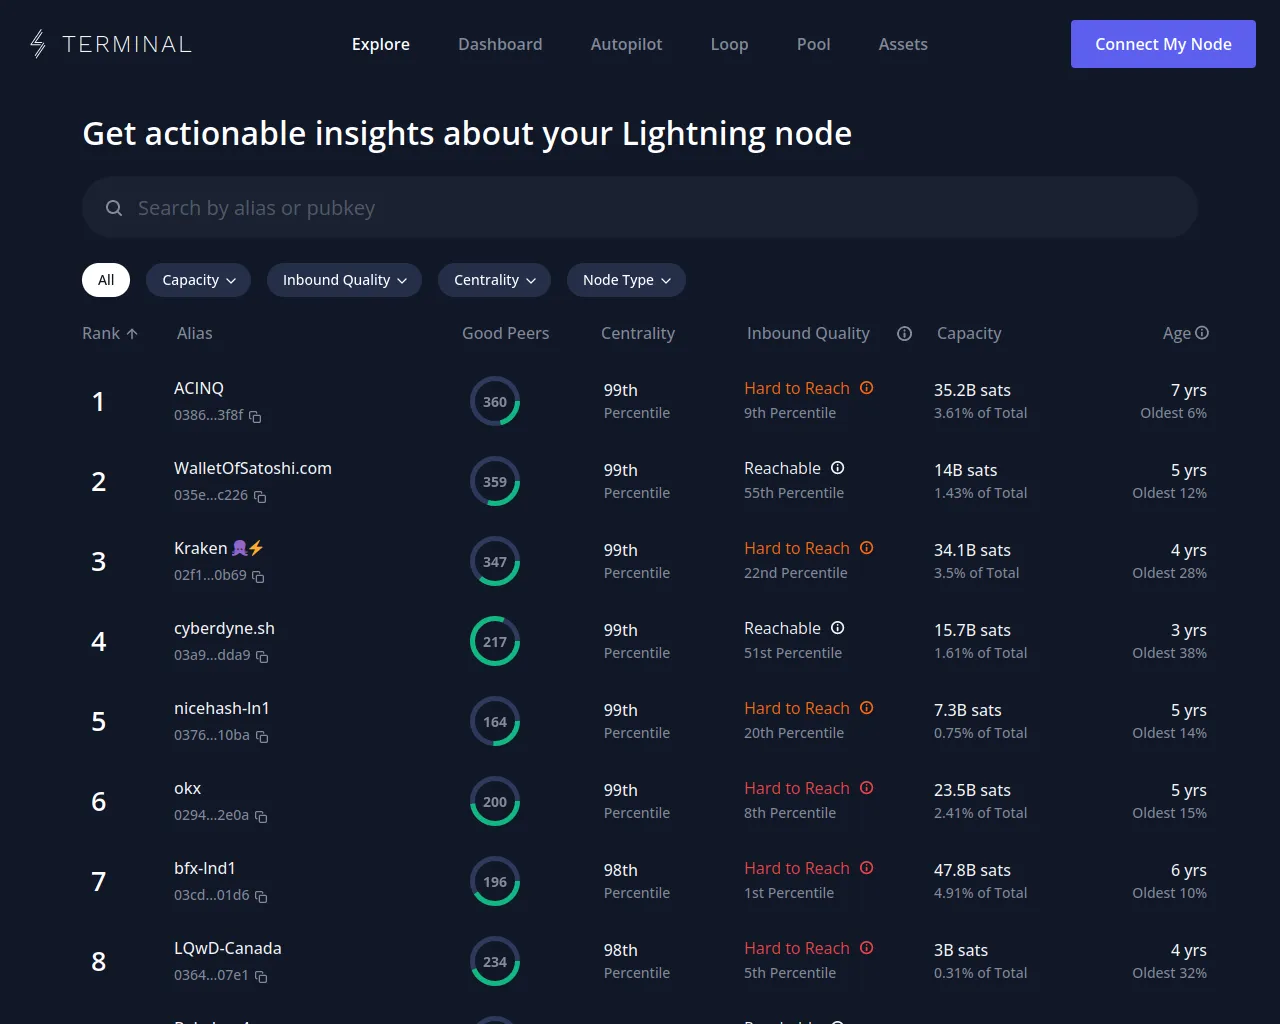Copy ACINQ pubkey with copy icon

(255, 417)
